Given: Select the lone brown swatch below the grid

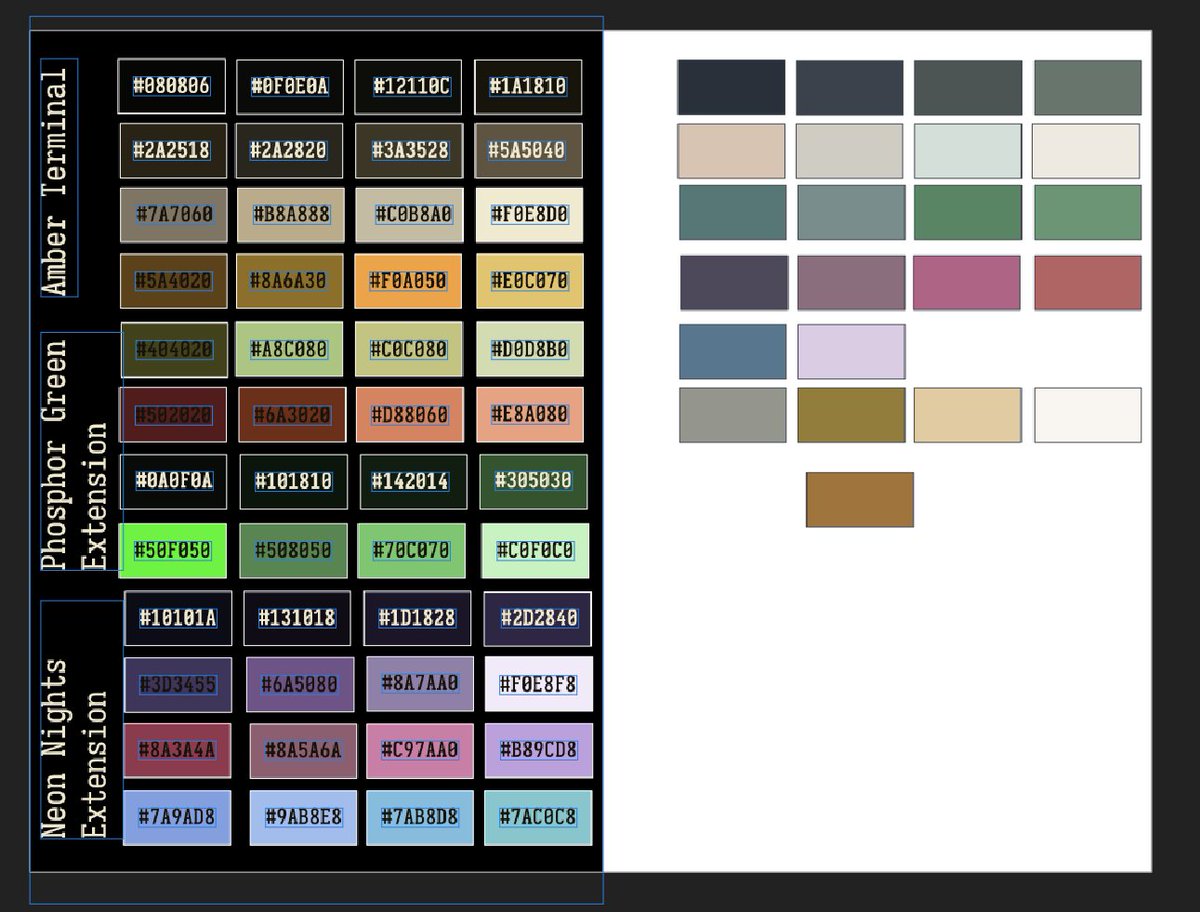Looking at the screenshot, I should [x=860, y=500].
